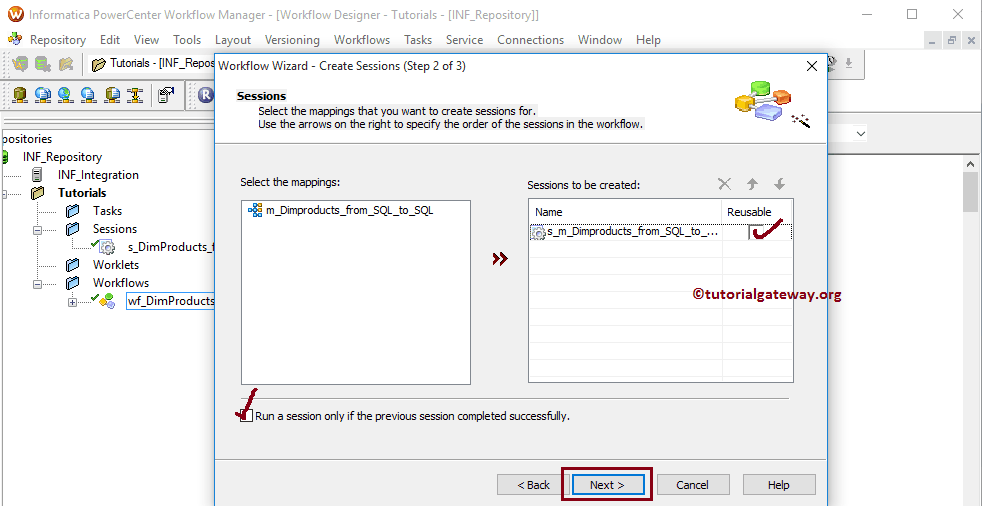Click the wizard Help button
Viewport: 982px width, 506px height.
click(779, 485)
